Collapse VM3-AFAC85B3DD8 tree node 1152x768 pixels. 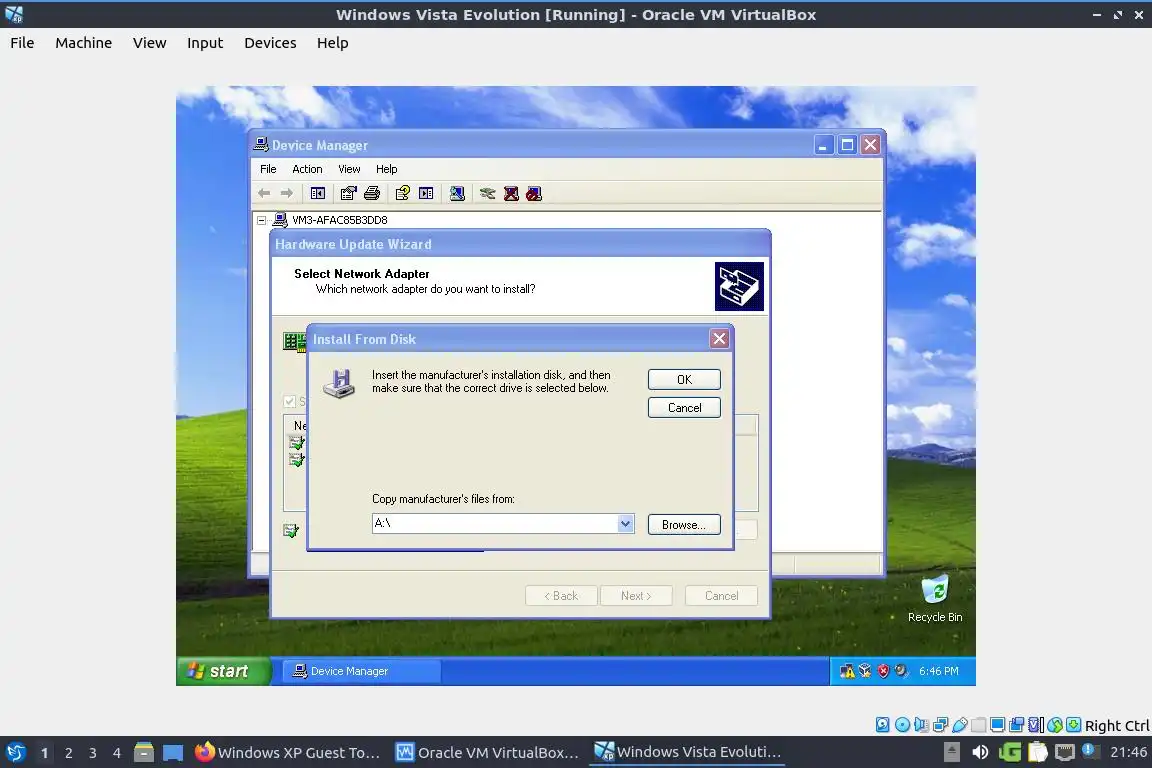[x=261, y=220]
